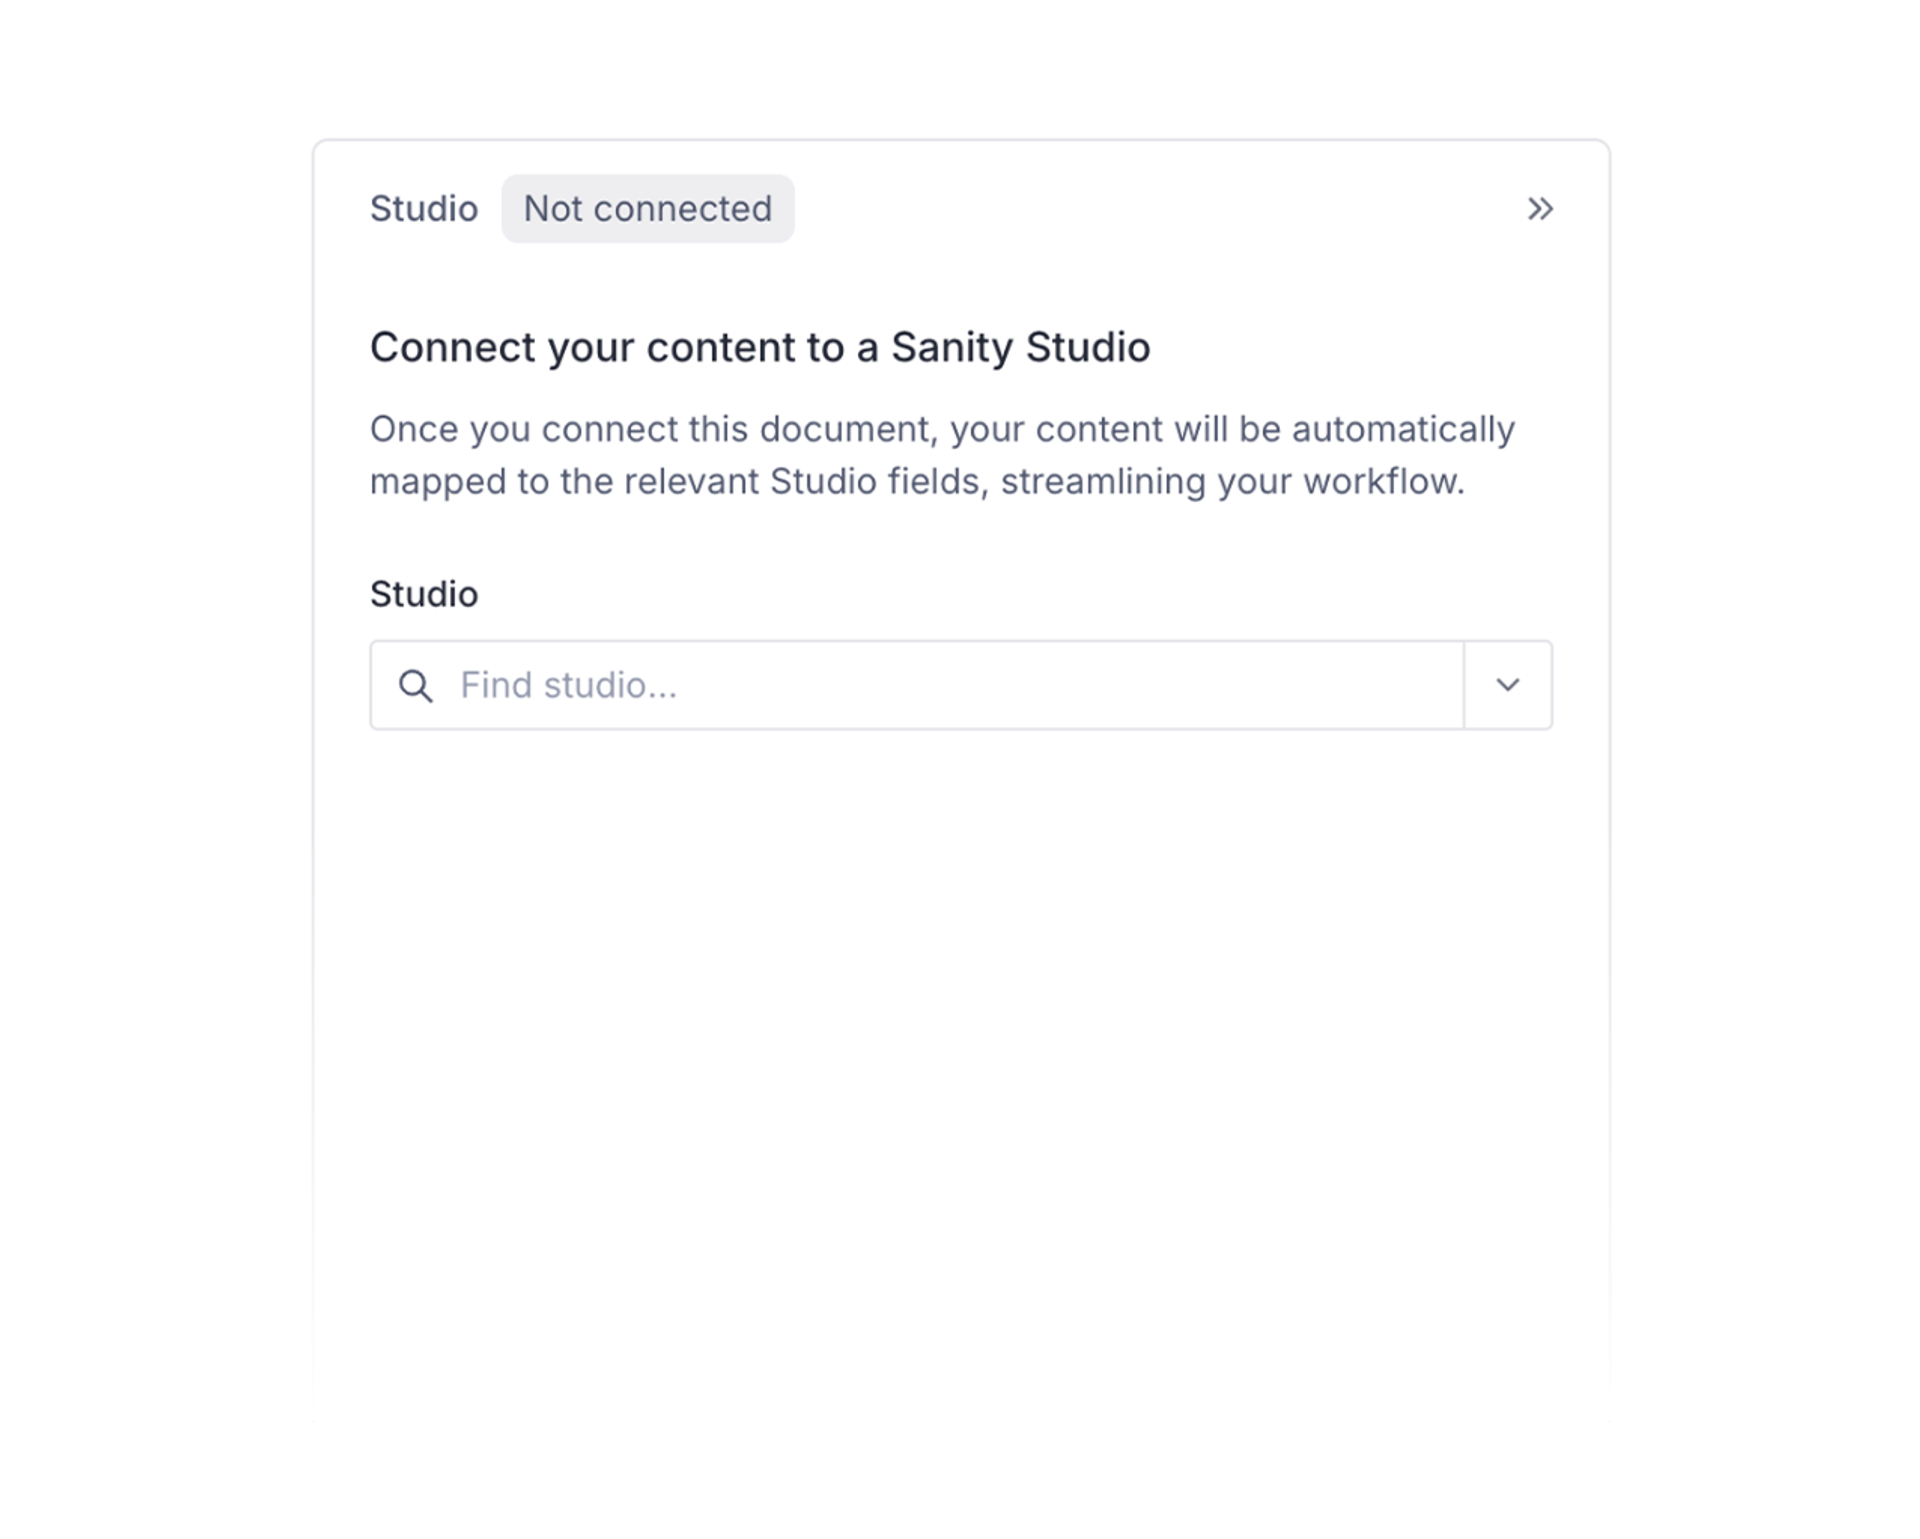Select the connection status indicator badge
This screenshot has width=1920, height=1539.
(647, 208)
